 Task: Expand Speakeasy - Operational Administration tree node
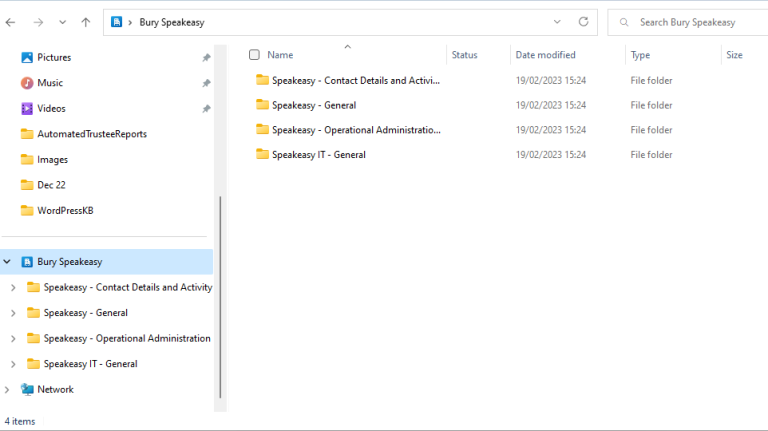[x=13, y=338]
